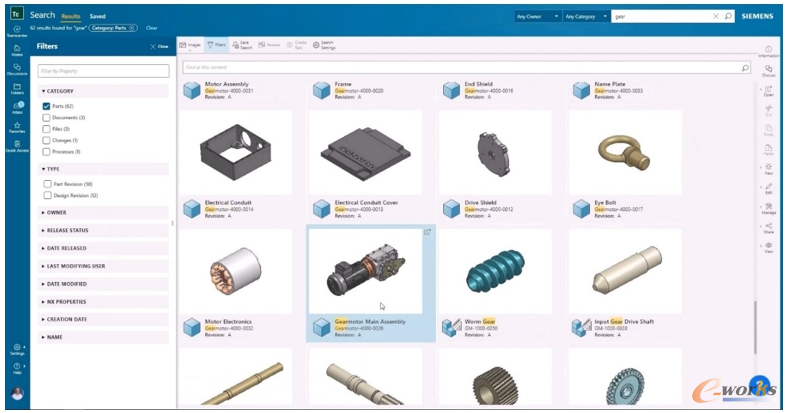Open Quick Access in sidebar

pyautogui.click(x=17, y=147)
